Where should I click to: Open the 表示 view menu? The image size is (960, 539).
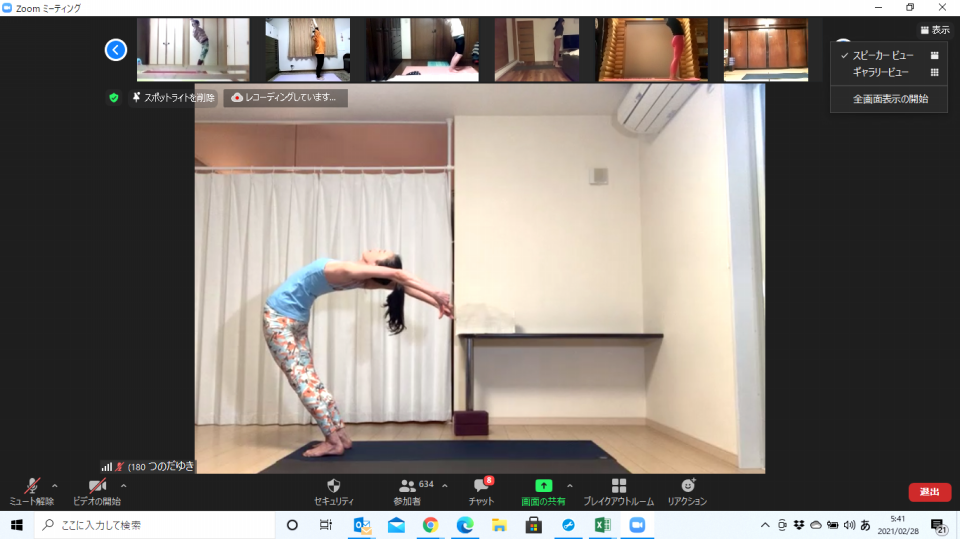pyautogui.click(x=935, y=29)
